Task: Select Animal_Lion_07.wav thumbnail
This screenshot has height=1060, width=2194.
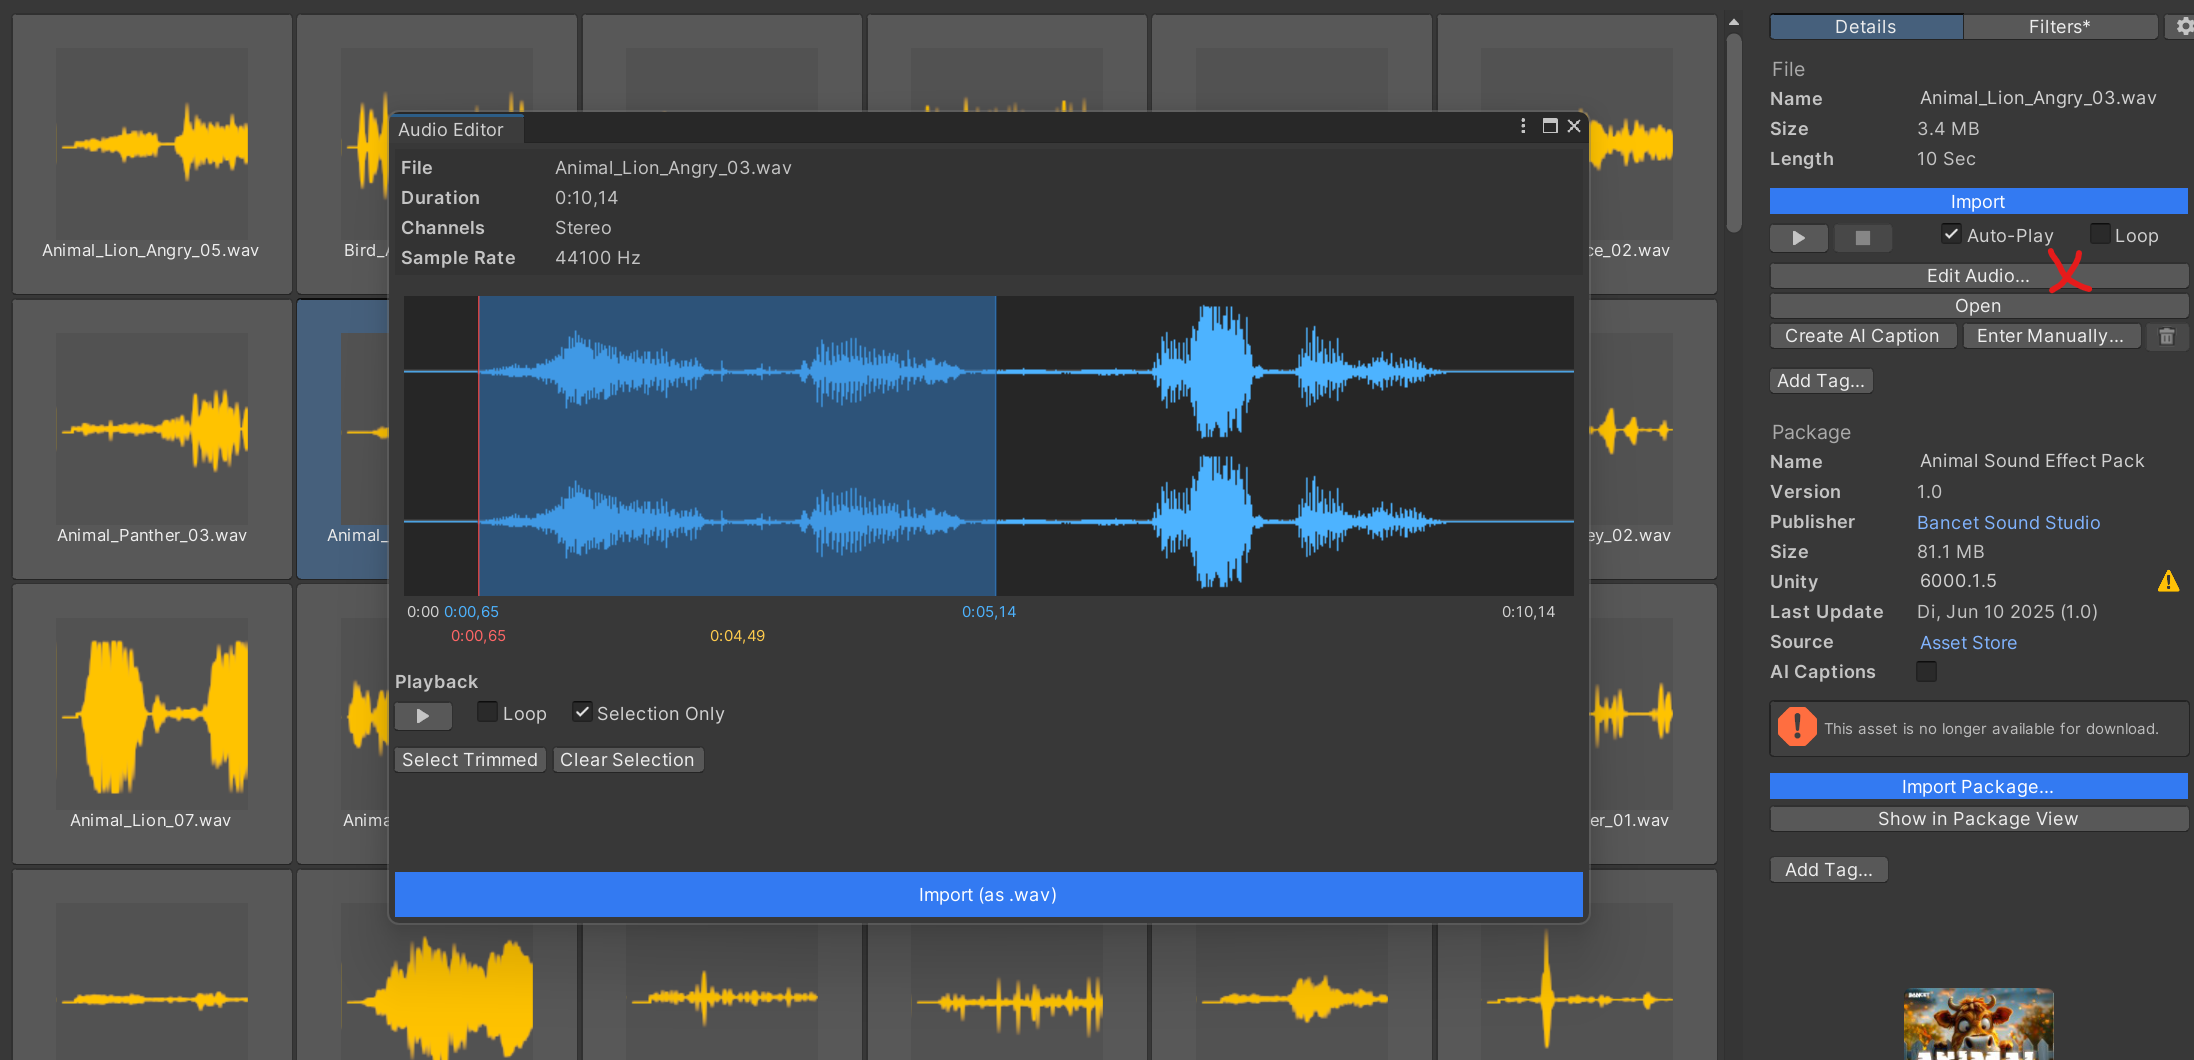Action: (152, 724)
